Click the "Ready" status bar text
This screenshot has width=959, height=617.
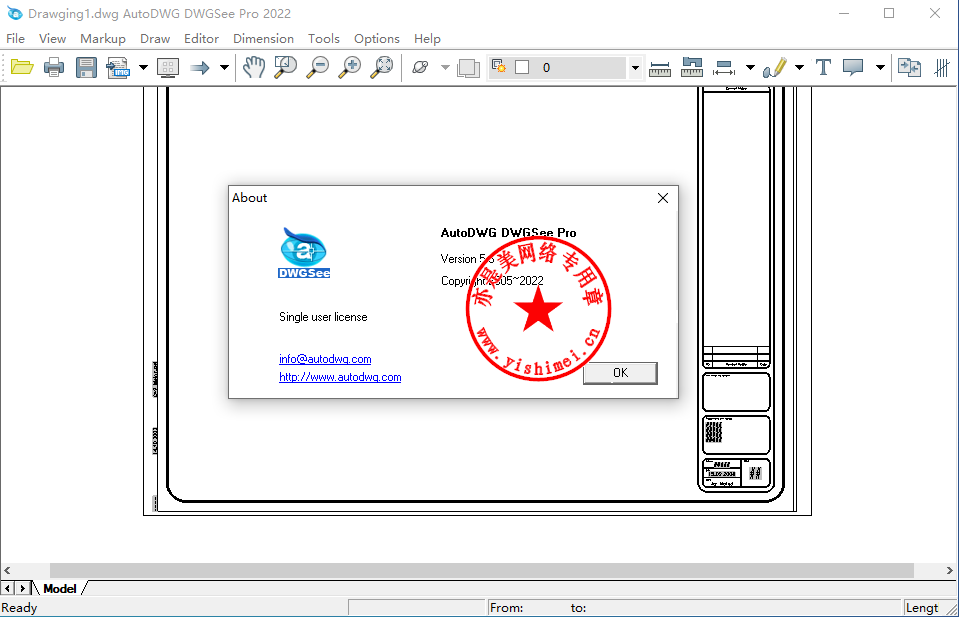[x=19, y=608]
